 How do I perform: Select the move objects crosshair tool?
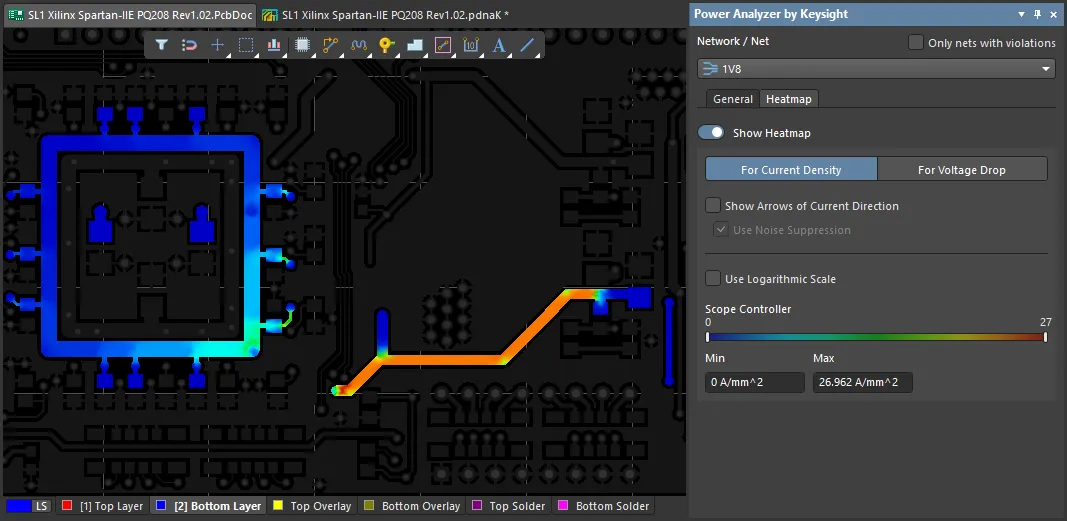(217, 45)
